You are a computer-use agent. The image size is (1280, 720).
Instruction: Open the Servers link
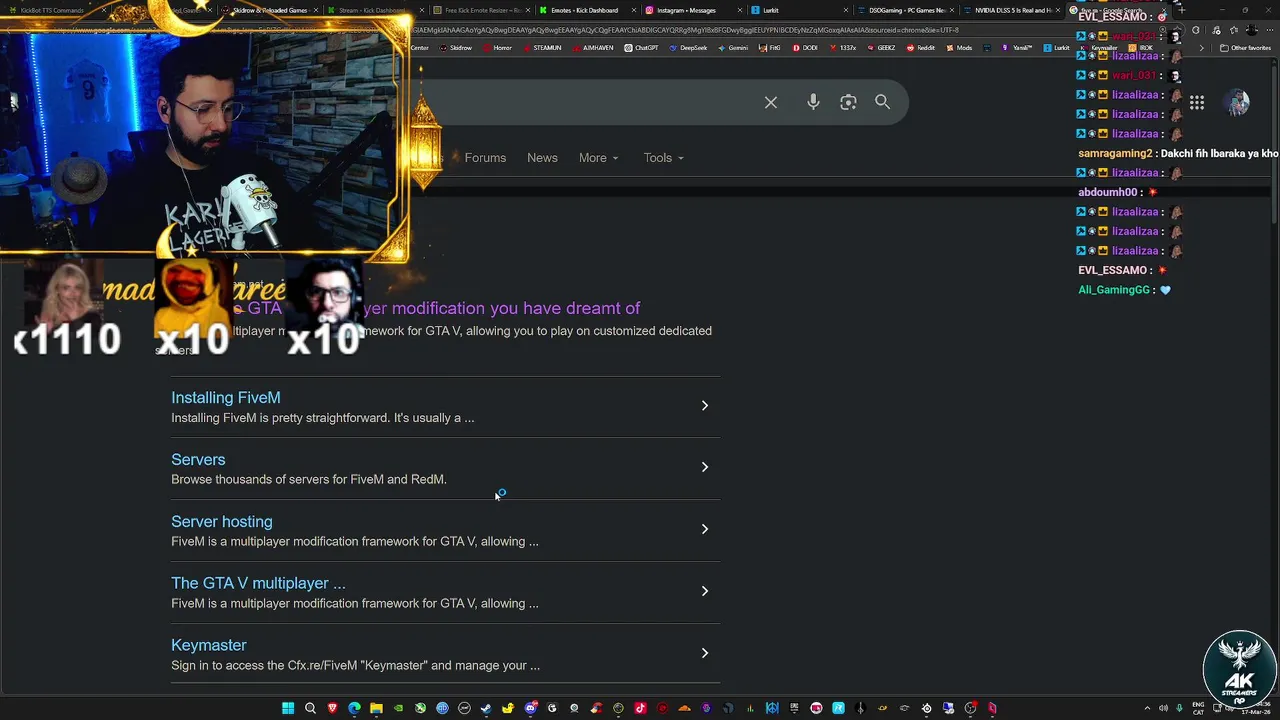pyautogui.click(x=198, y=459)
